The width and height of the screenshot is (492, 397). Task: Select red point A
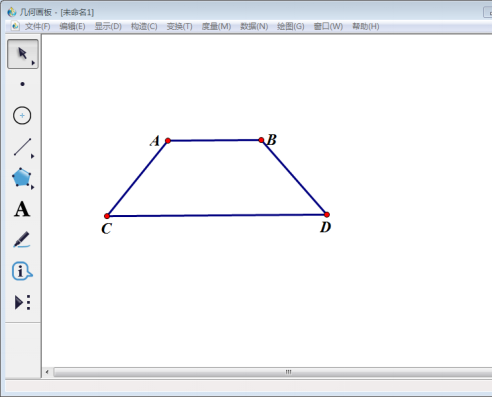click(x=168, y=141)
